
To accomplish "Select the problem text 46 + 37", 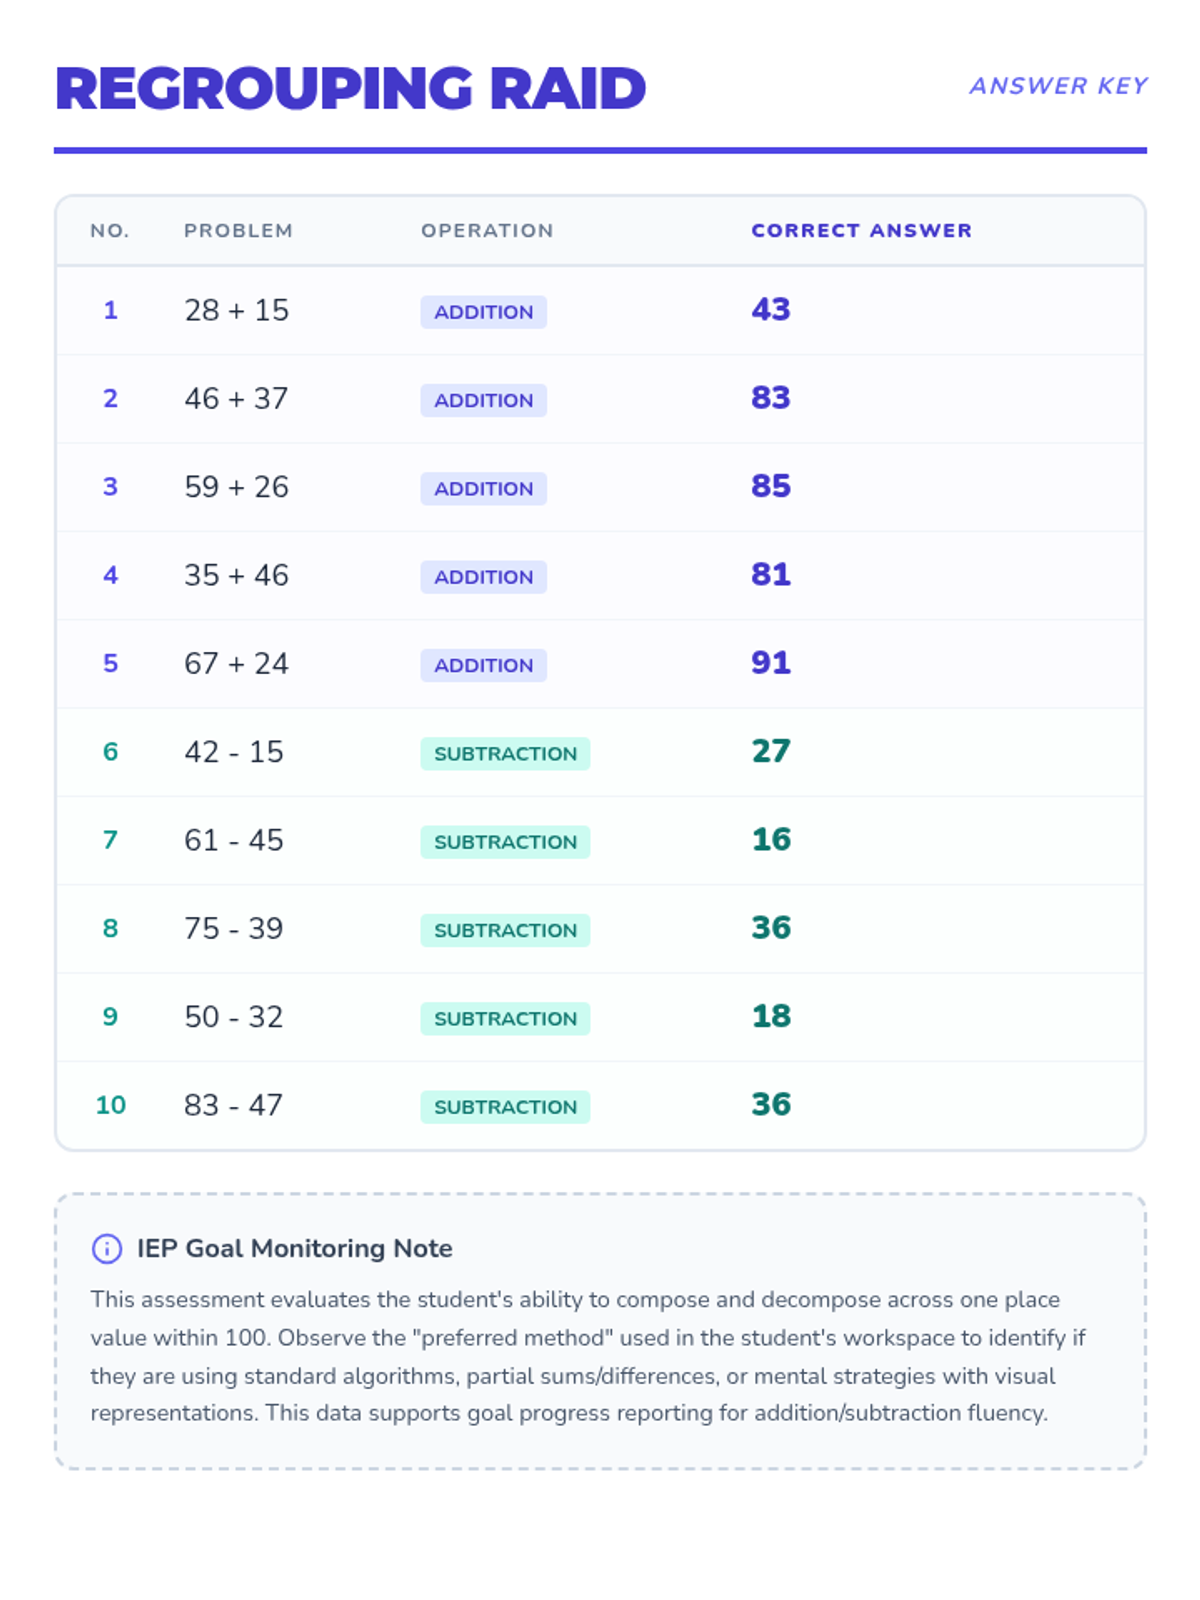I will [x=236, y=399].
